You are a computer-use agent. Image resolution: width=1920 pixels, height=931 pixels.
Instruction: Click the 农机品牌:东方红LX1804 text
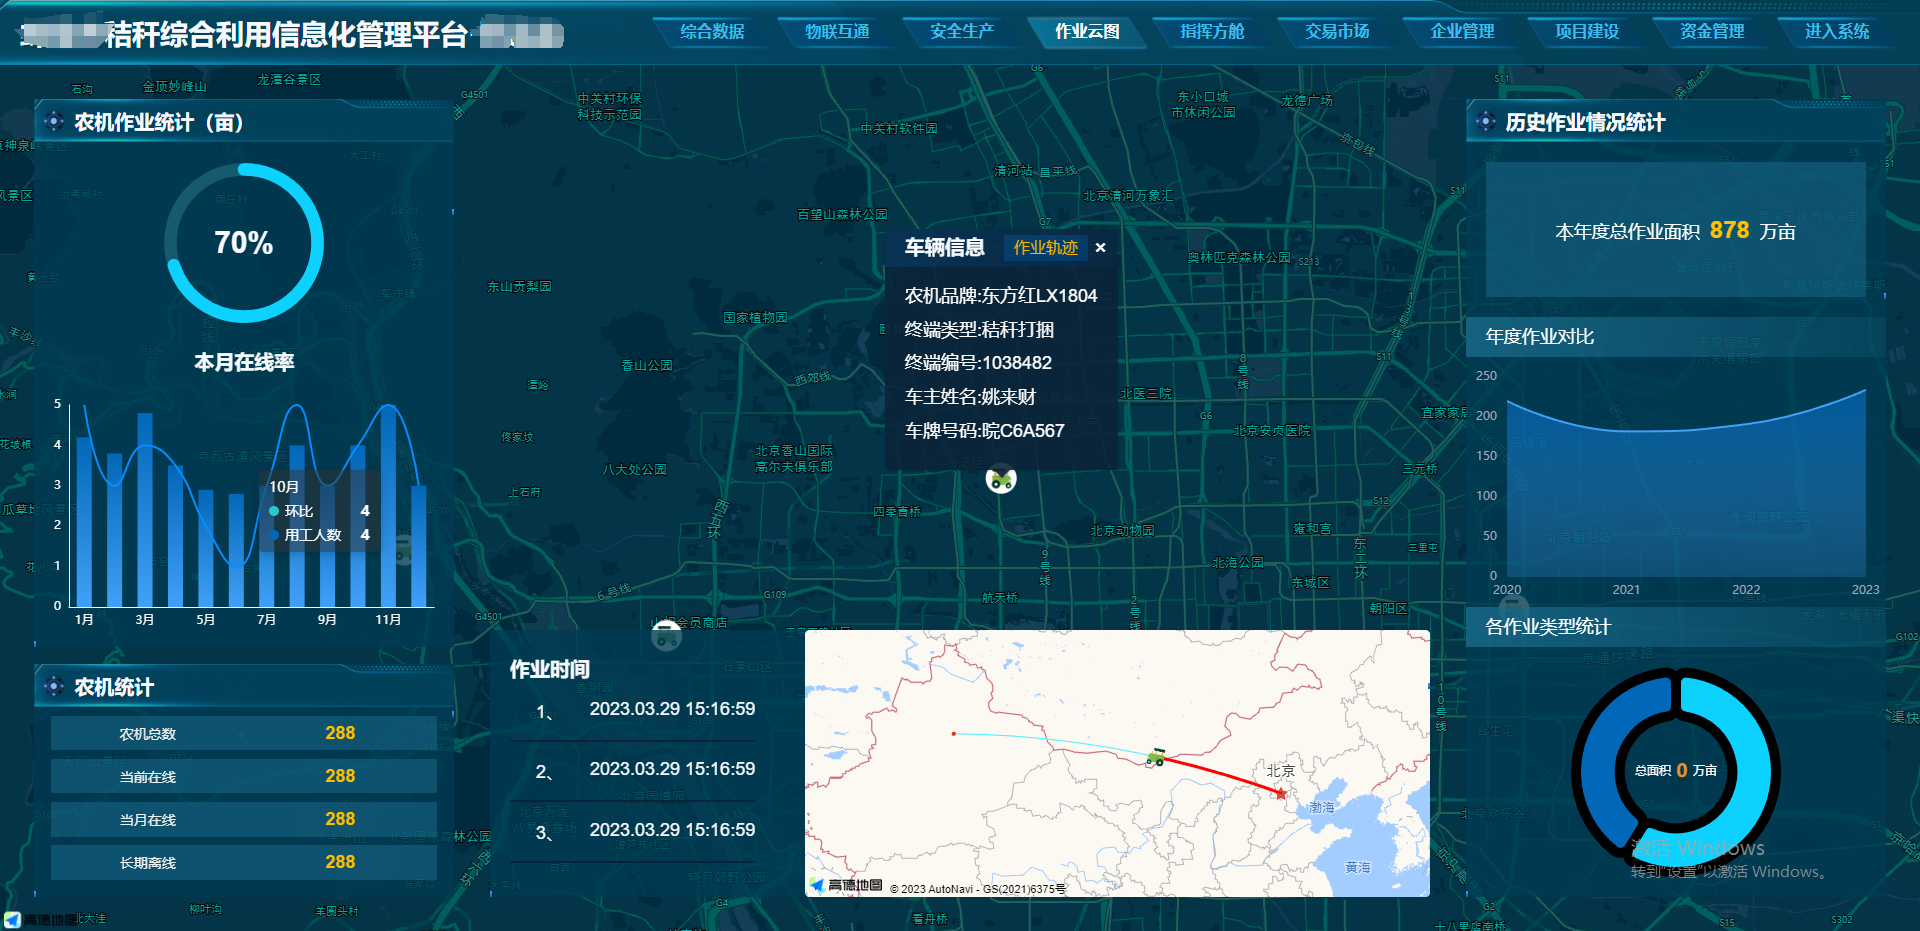pos(1001,296)
